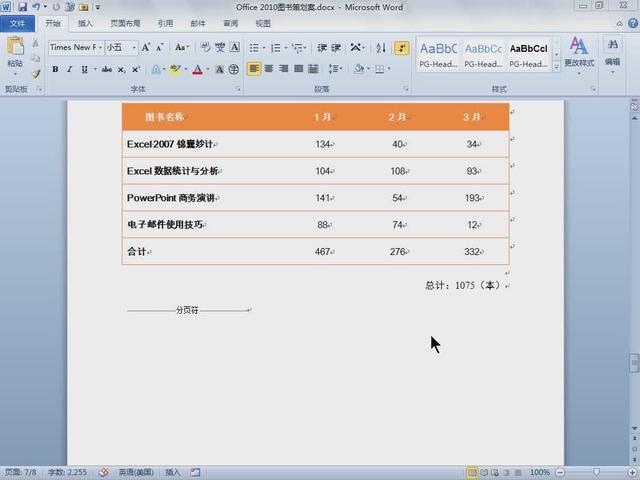Click the zoom slider in status bar
The width and height of the screenshot is (640, 480).
596,472
